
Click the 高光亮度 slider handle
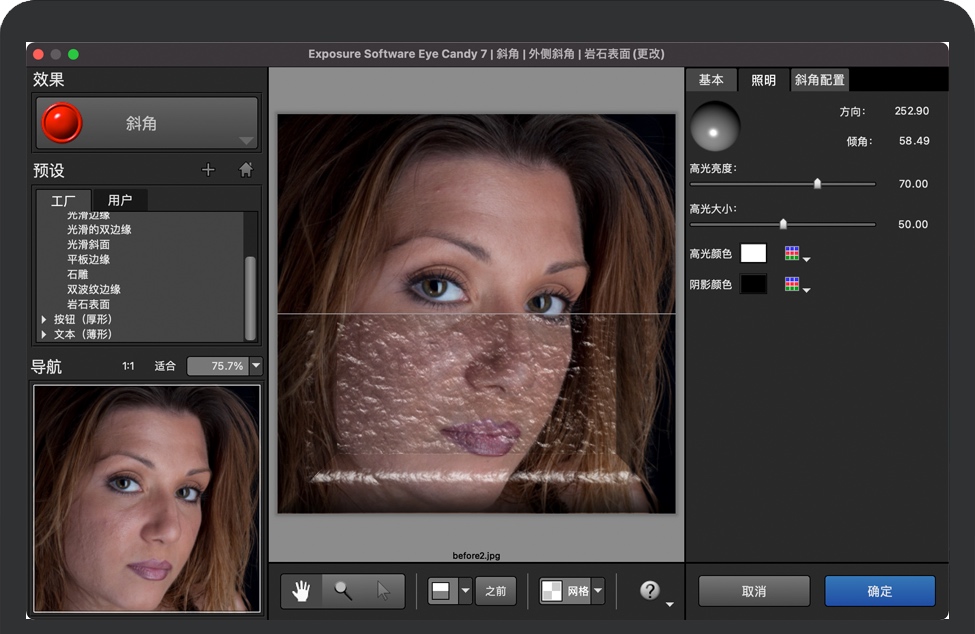[x=817, y=184]
